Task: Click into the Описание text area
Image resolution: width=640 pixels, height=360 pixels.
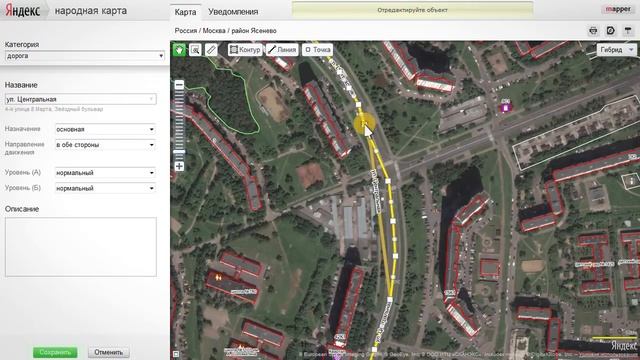Action: [x=81, y=247]
